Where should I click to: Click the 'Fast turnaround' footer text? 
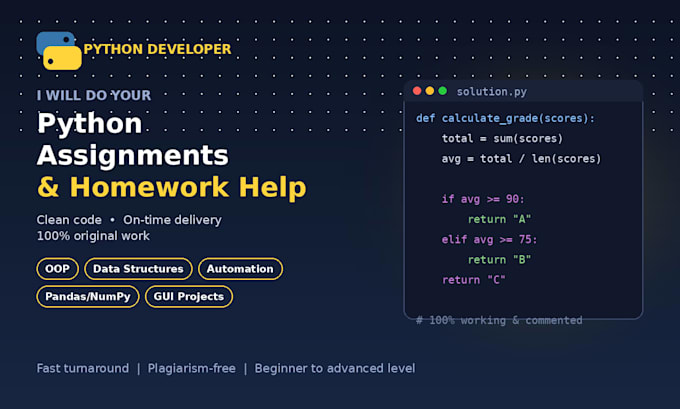(83, 368)
